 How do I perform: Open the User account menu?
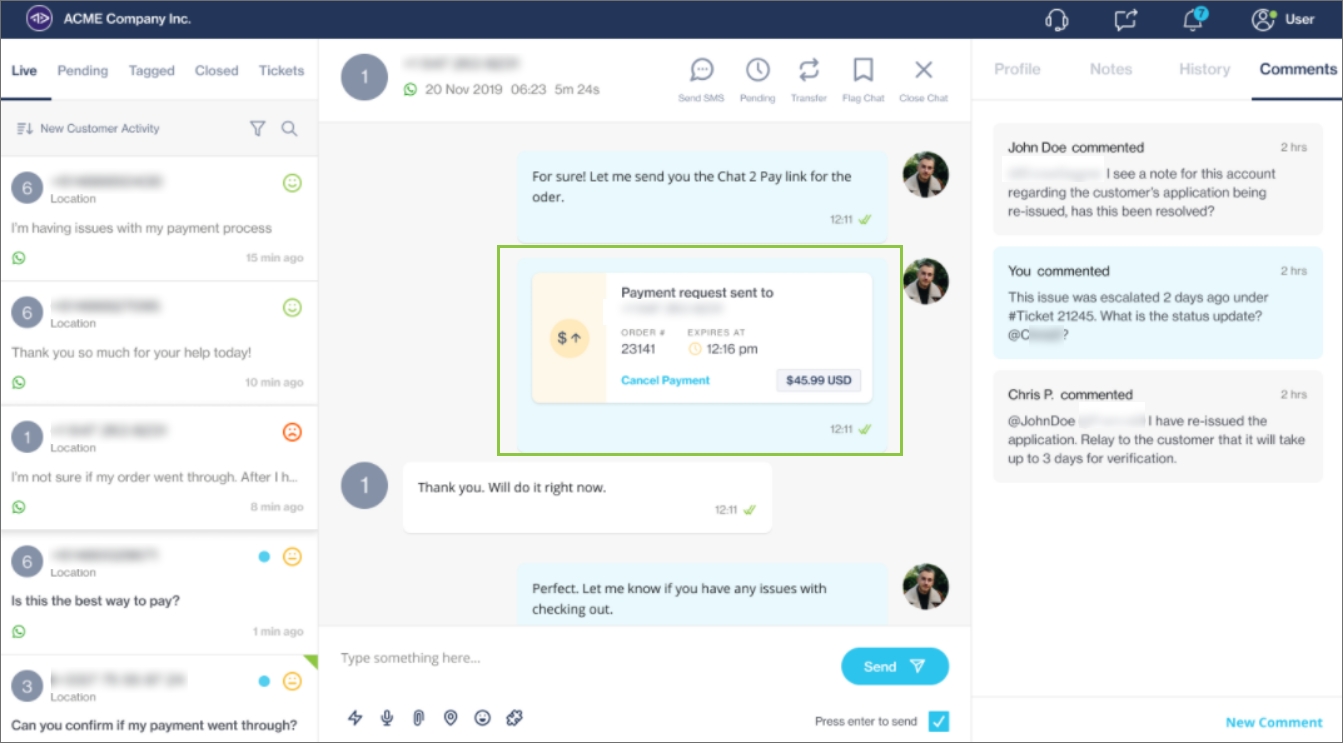coord(1284,19)
